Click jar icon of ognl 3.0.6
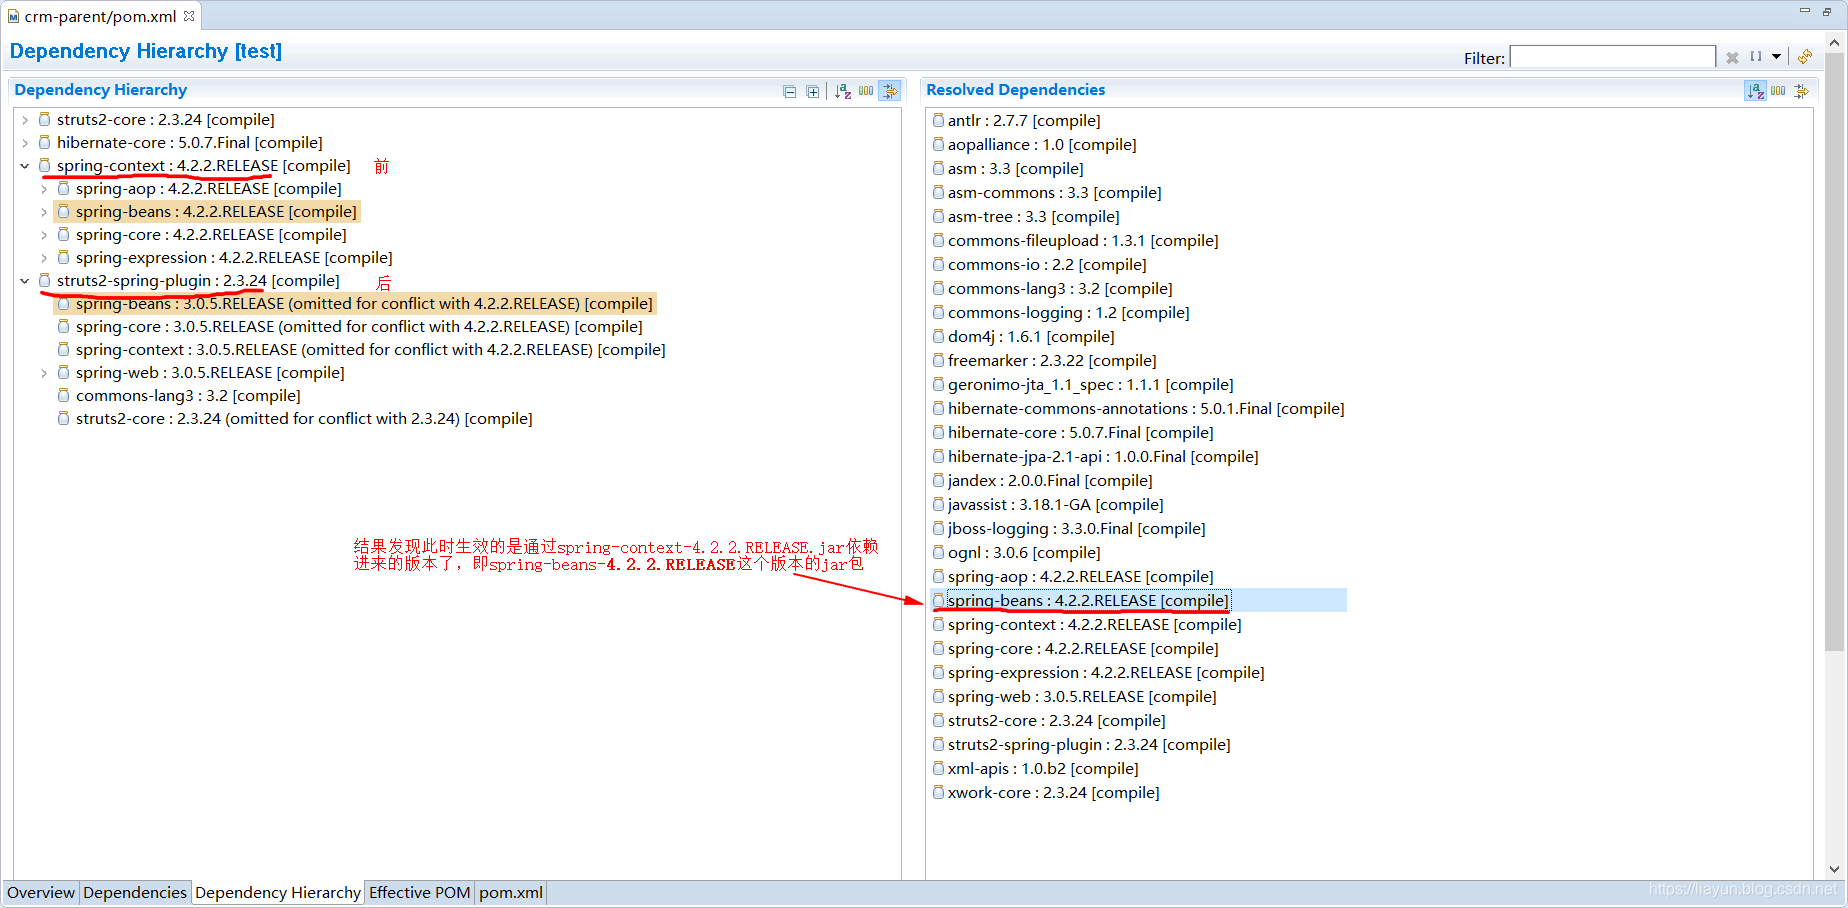 coord(938,552)
